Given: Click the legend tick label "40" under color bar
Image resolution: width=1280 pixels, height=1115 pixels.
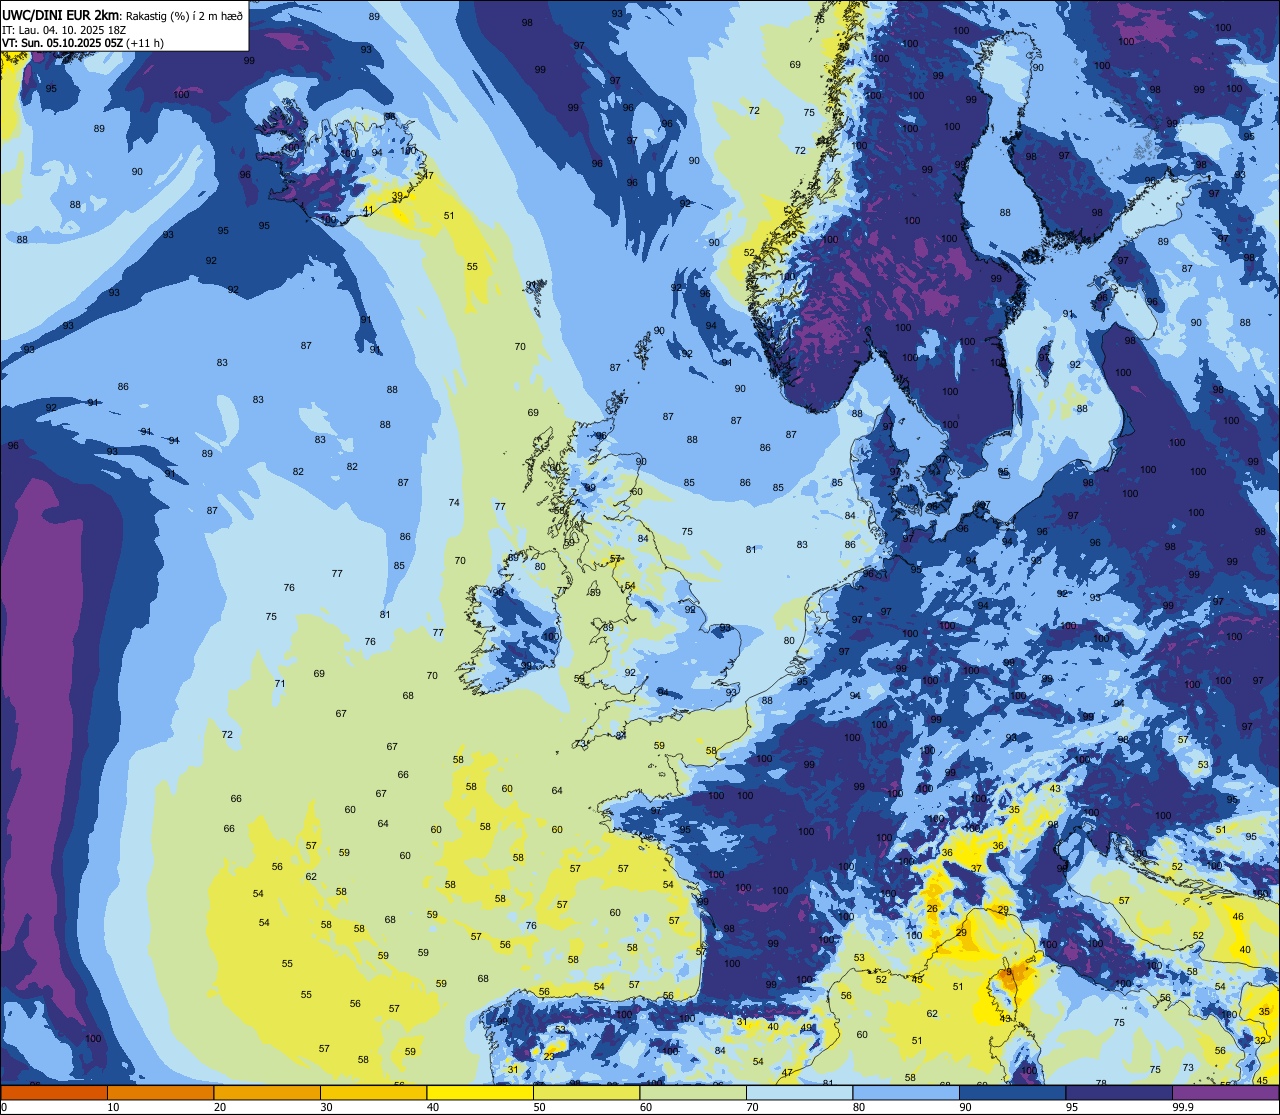Looking at the screenshot, I should [433, 1107].
